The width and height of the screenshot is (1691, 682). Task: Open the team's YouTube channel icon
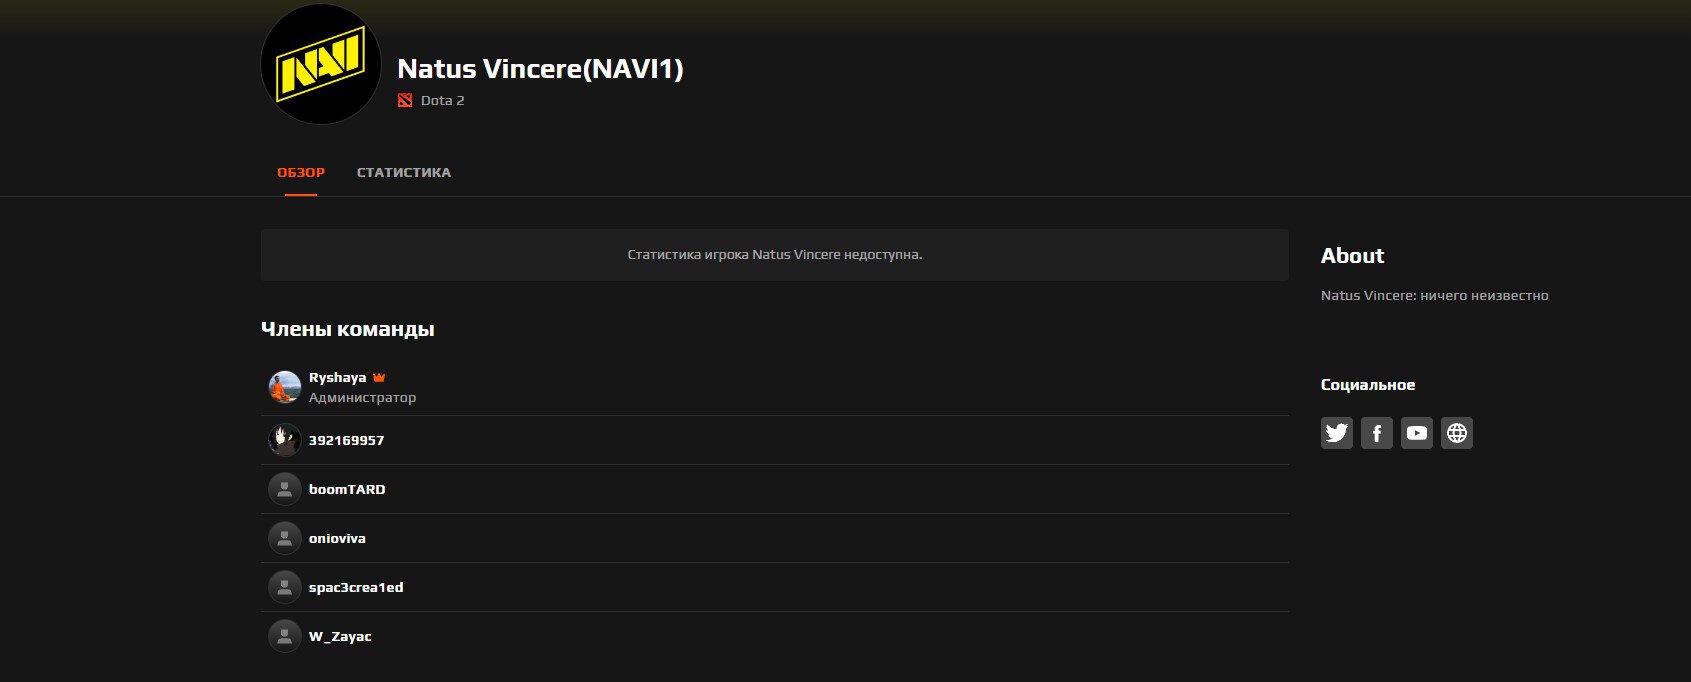click(1416, 433)
